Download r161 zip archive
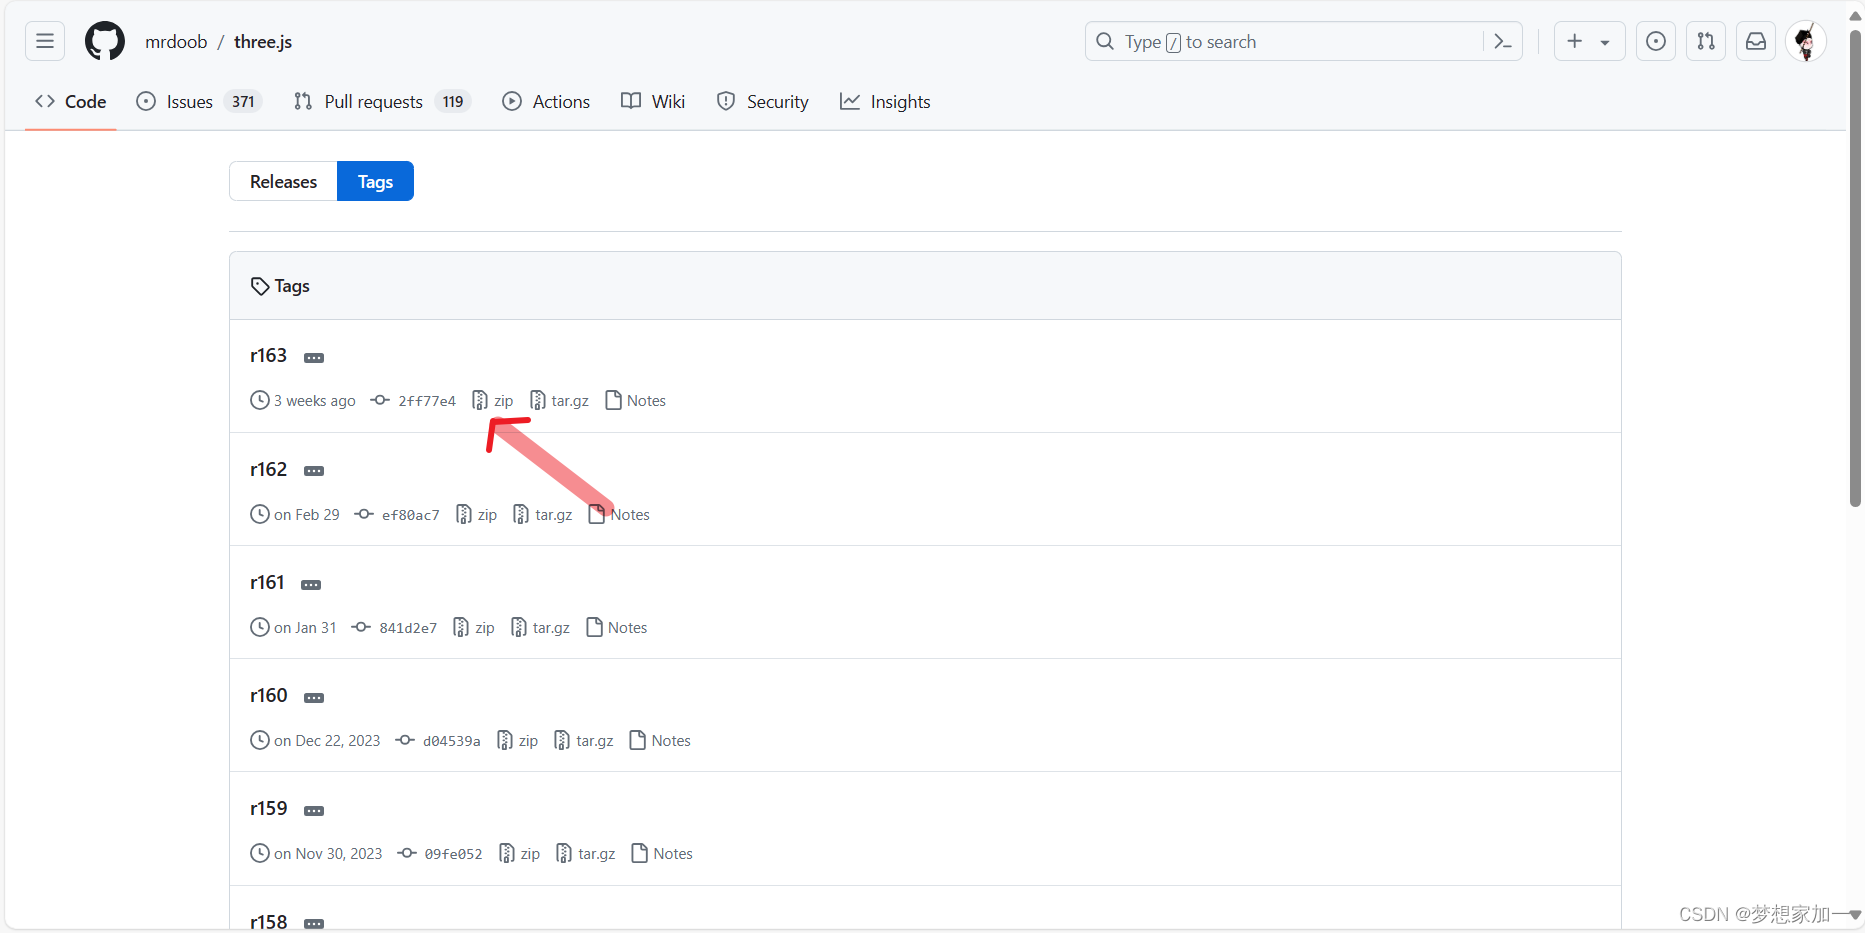Image resolution: width=1865 pixels, height=933 pixels. click(474, 627)
